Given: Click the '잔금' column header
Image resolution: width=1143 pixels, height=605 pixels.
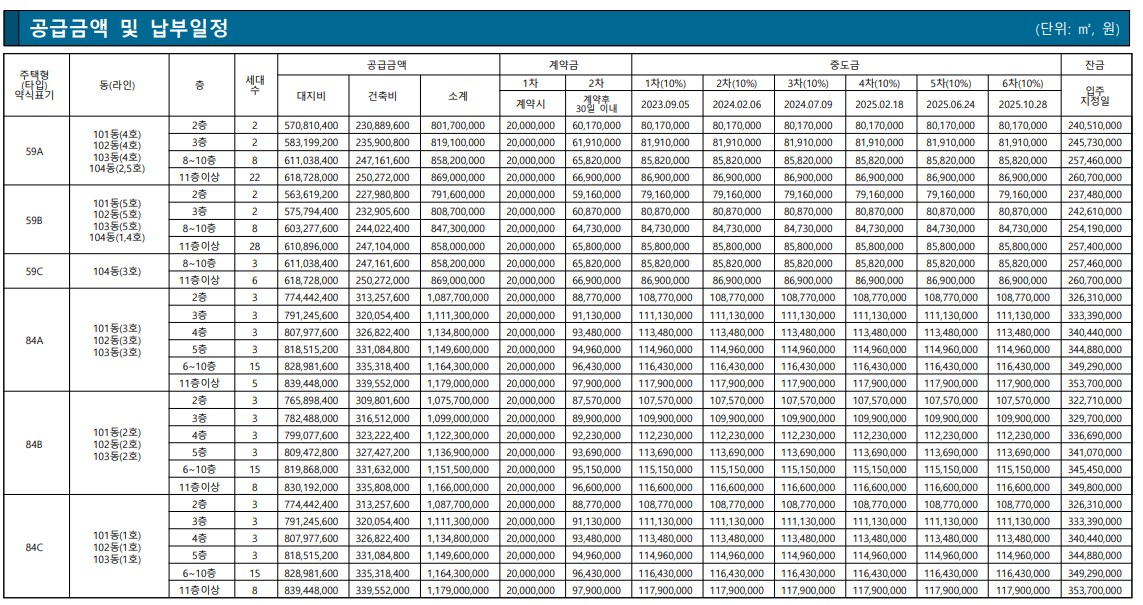Looking at the screenshot, I should [1095, 64].
